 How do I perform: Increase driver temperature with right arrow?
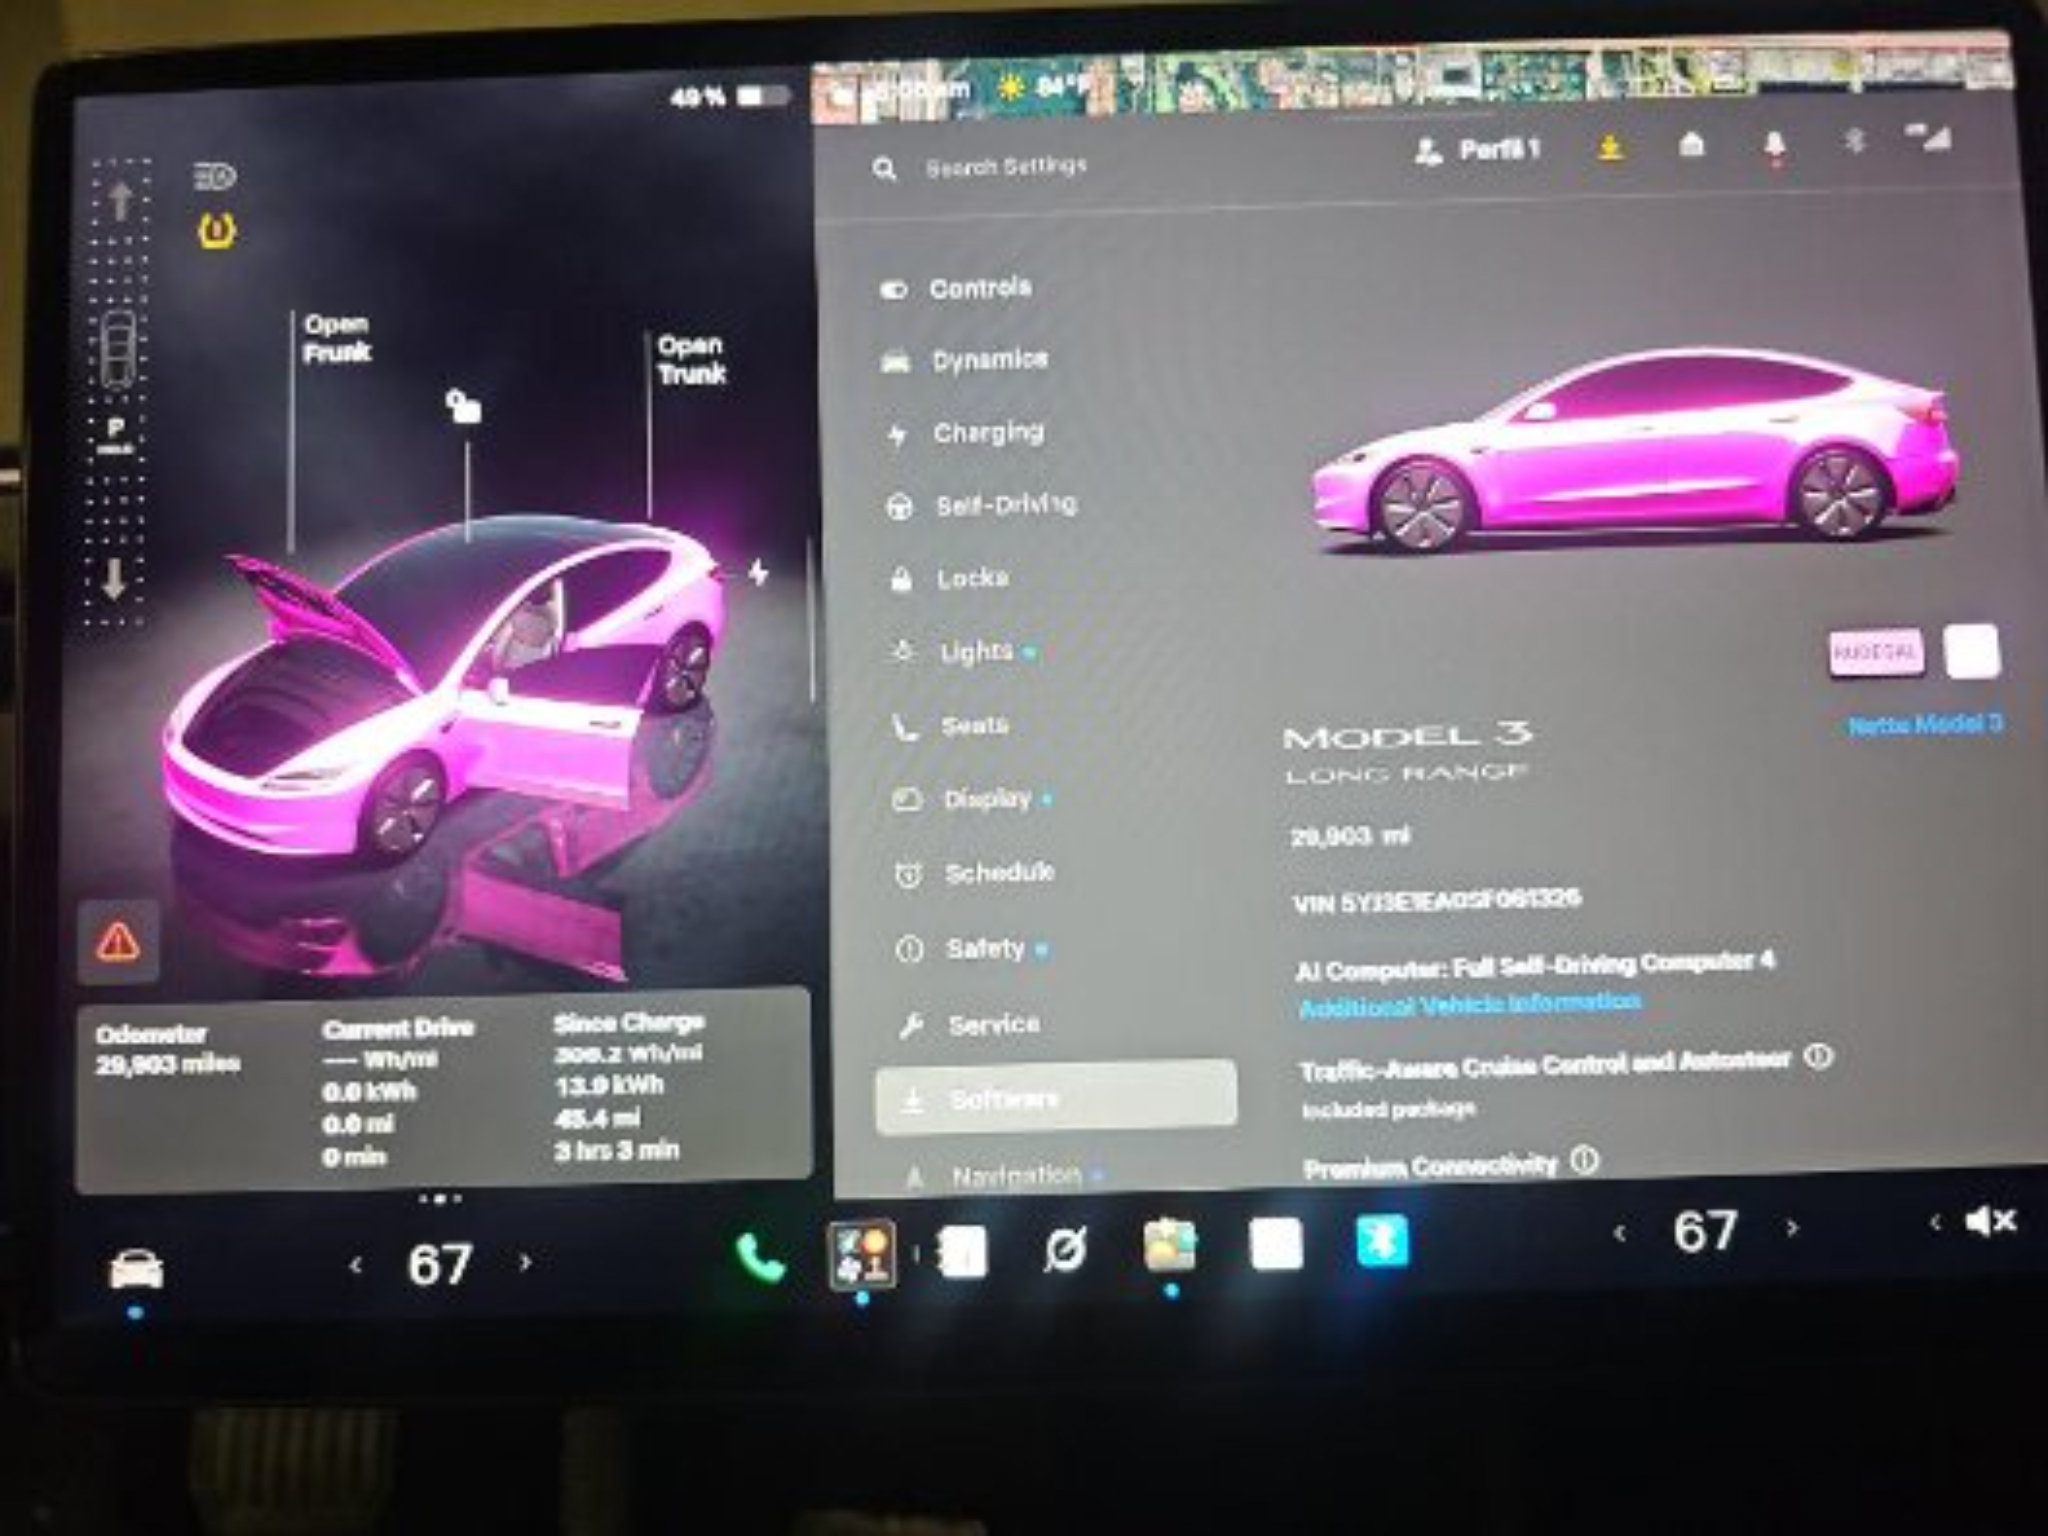point(526,1263)
